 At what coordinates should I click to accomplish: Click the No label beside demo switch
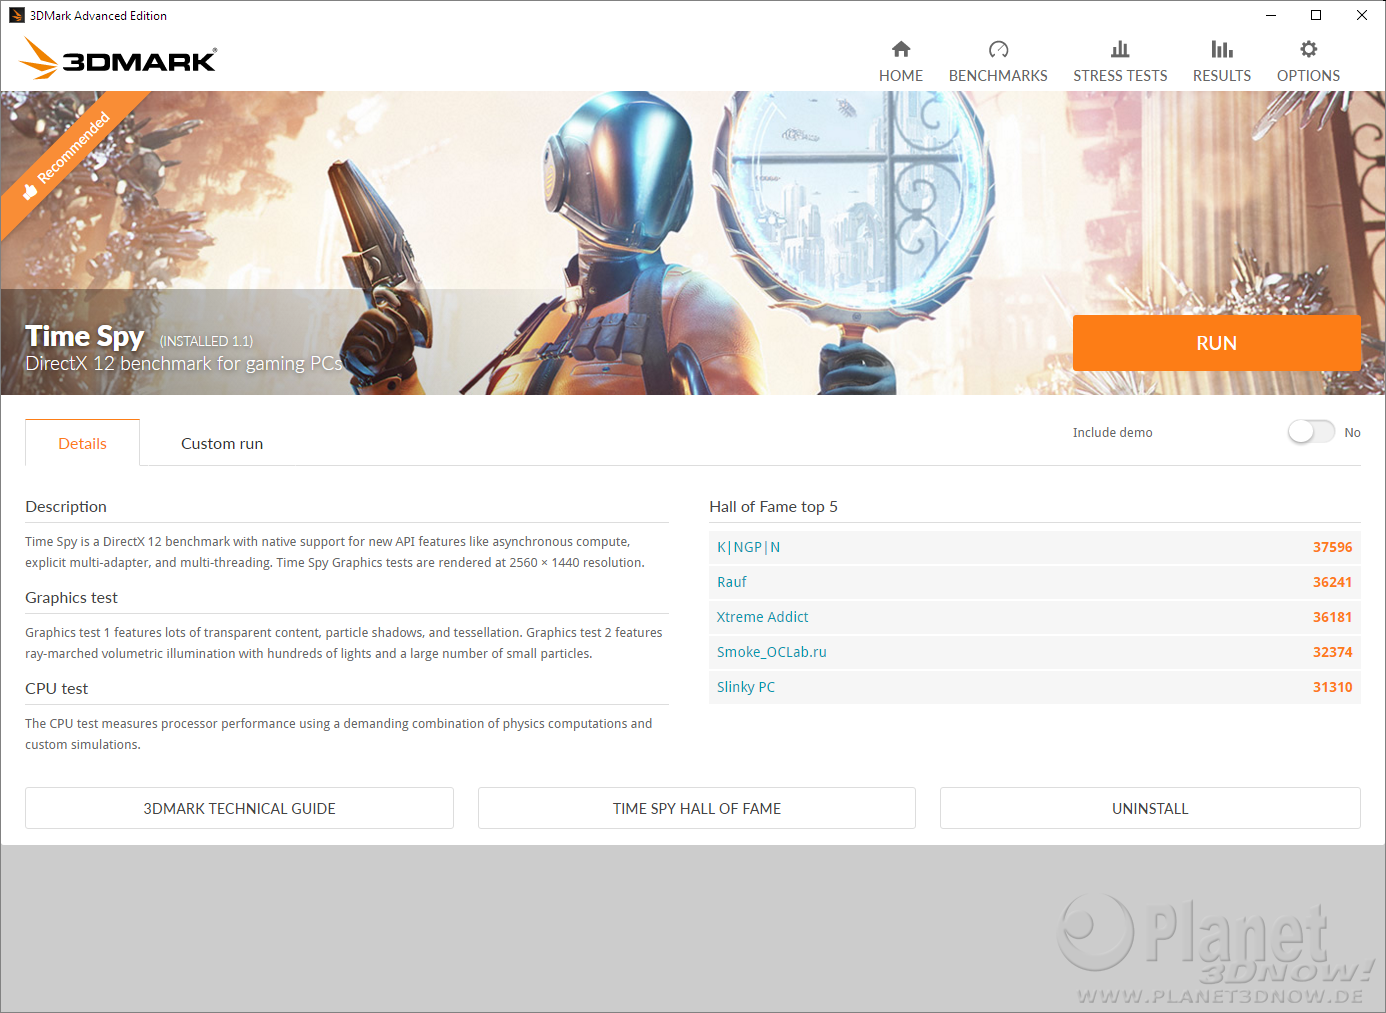(1352, 432)
